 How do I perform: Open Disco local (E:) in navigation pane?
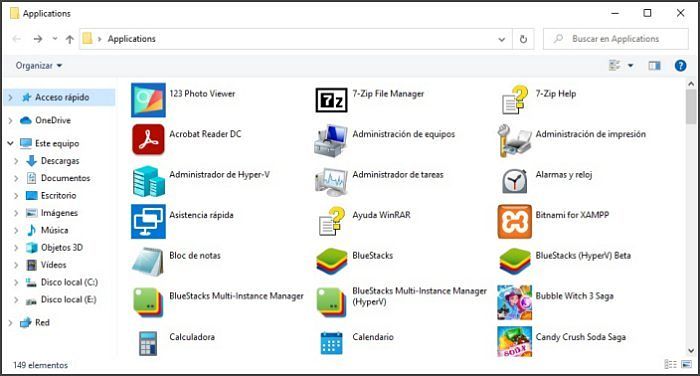click(x=69, y=300)
